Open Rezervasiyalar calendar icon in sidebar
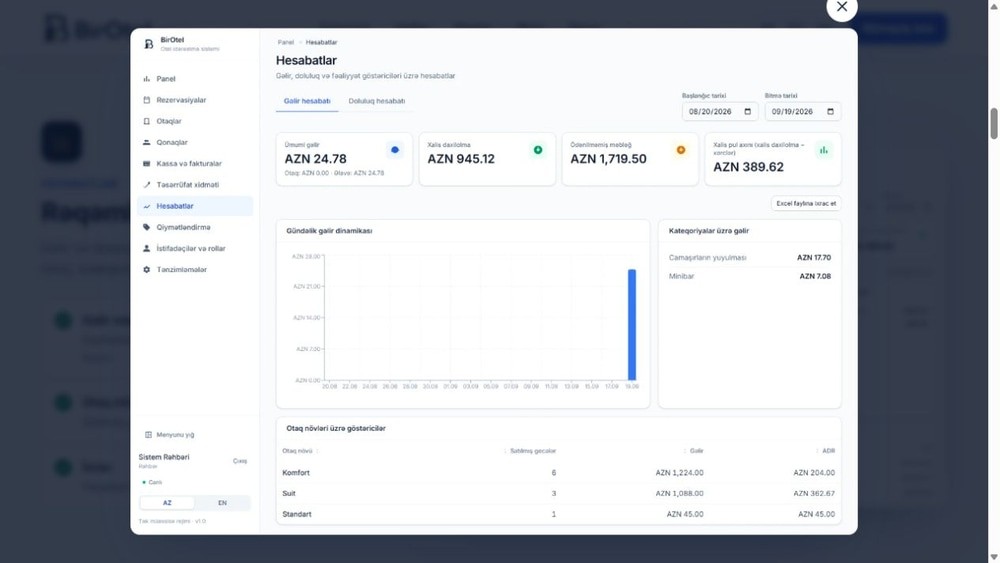The image size is (1000, 563). tap(147, 100)
